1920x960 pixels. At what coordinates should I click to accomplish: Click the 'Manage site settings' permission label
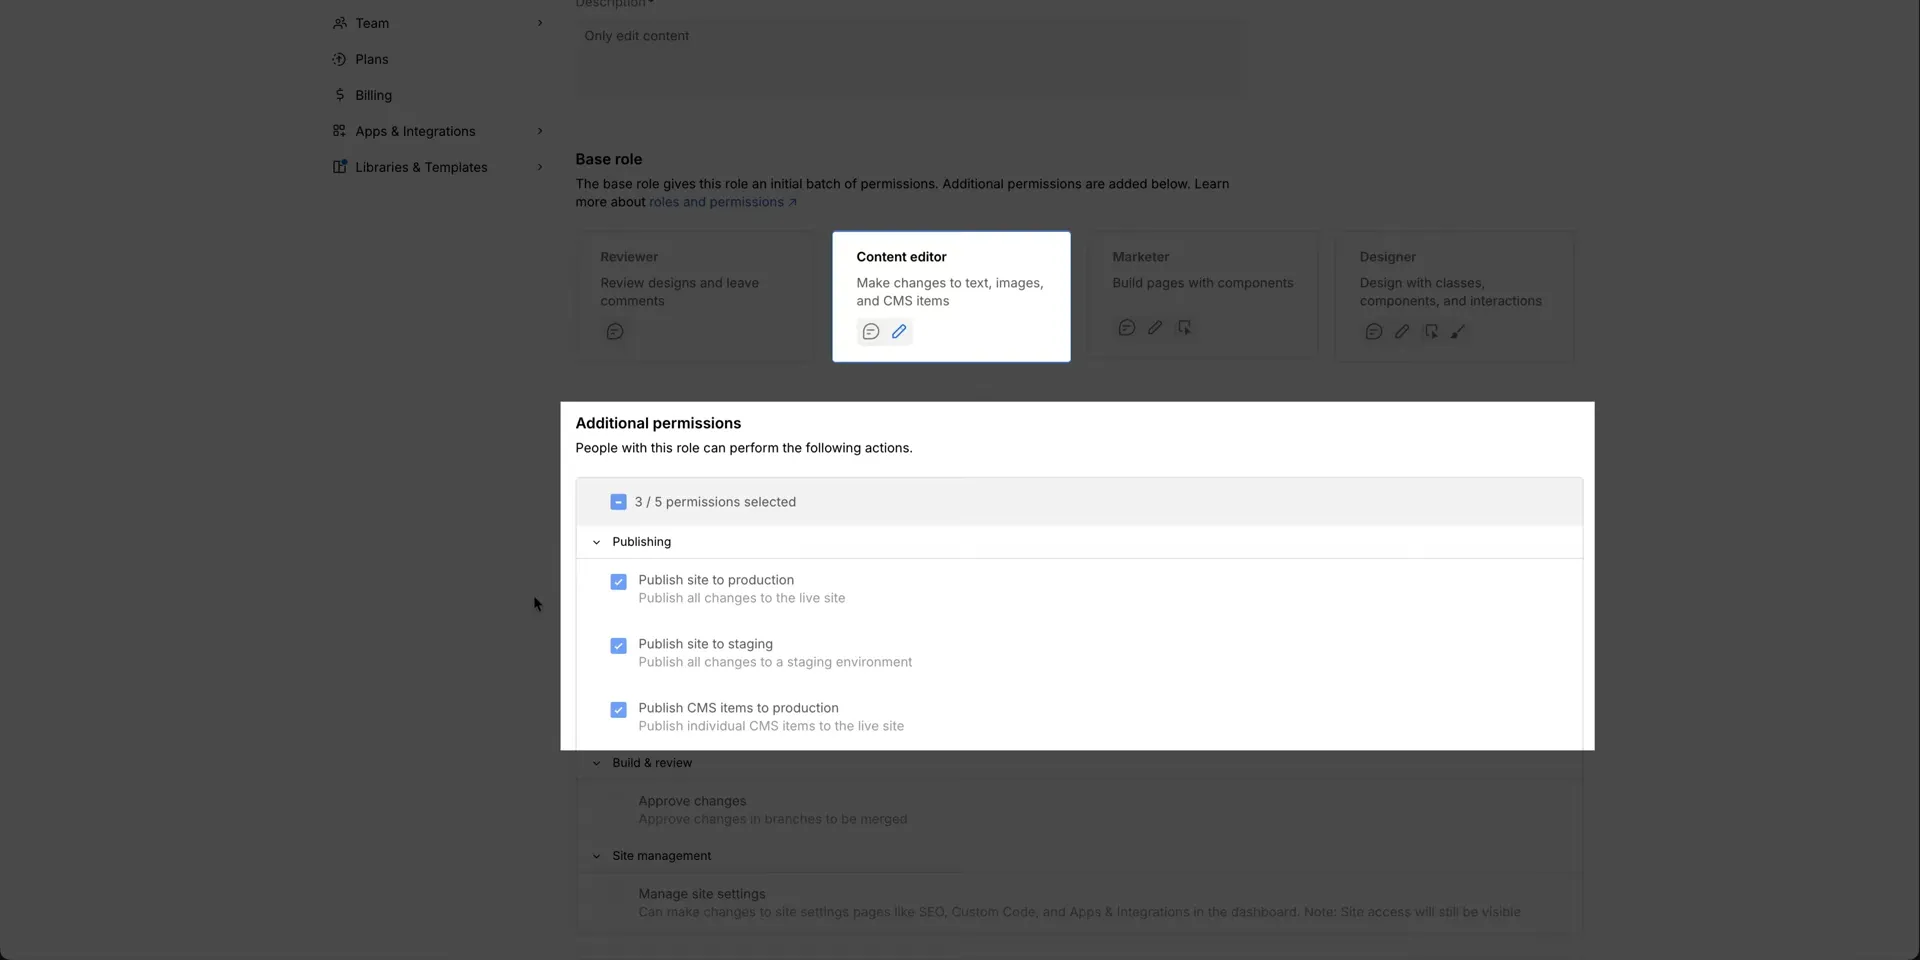(702, 894)
